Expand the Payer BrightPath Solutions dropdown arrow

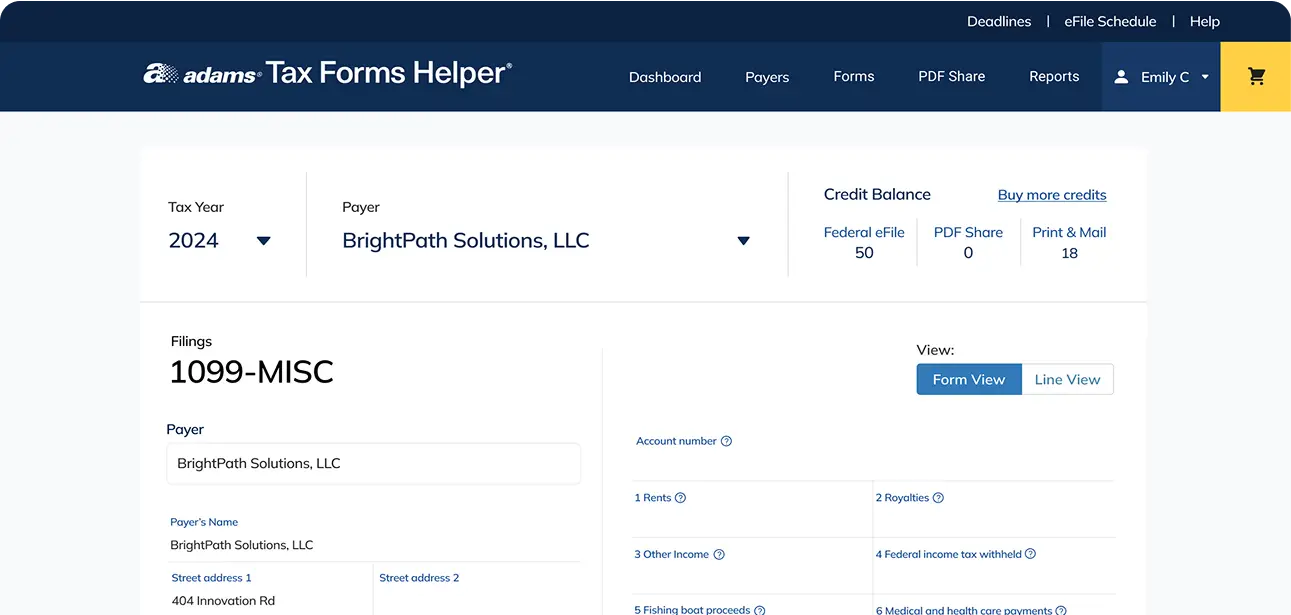743,241
